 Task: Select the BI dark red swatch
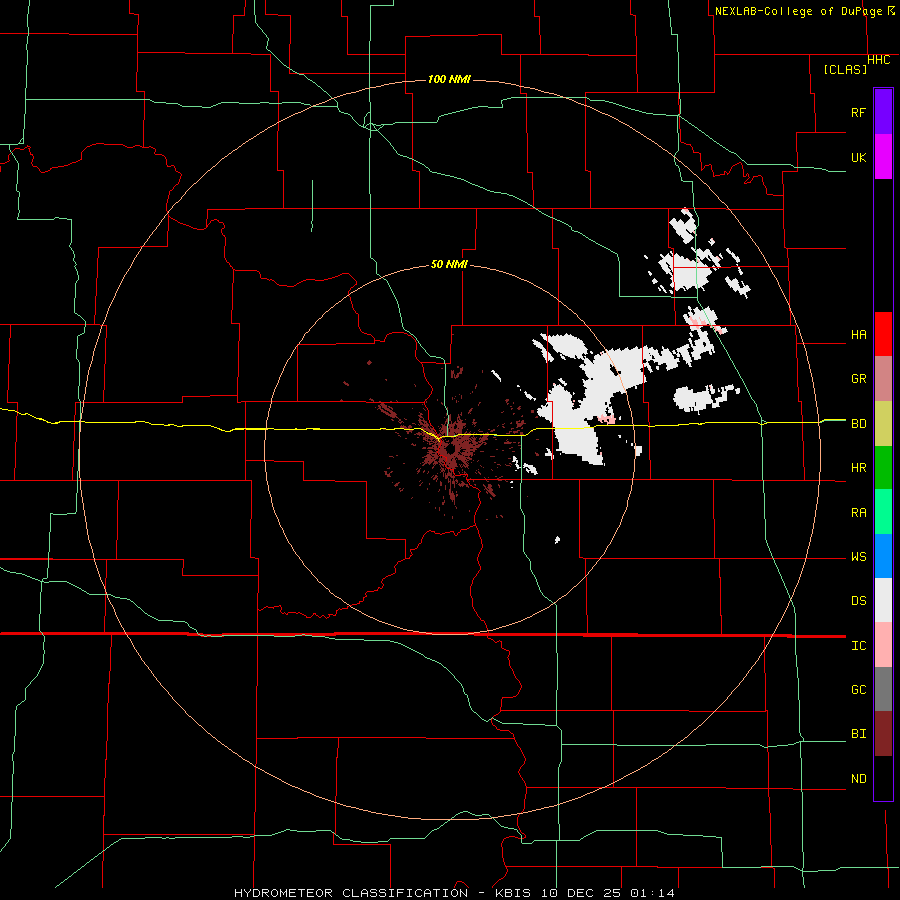883,734
